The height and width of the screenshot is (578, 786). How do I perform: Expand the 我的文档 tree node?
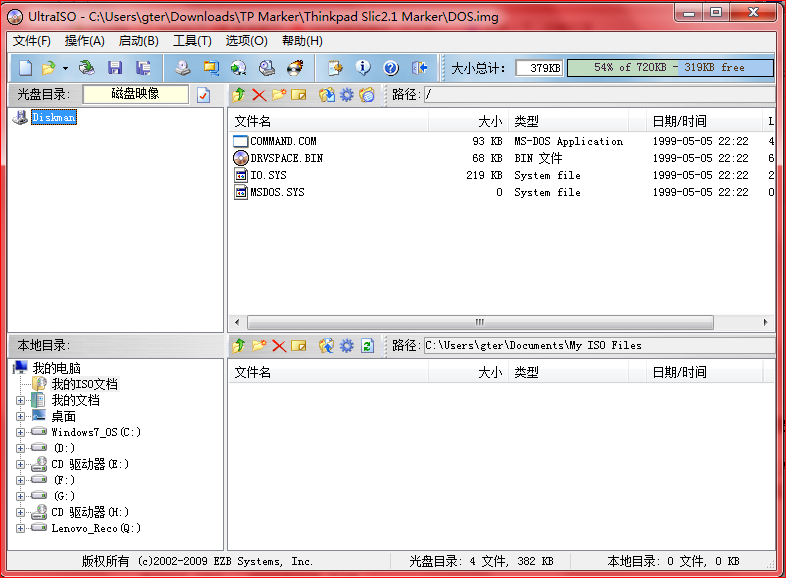tap(20, 400)
